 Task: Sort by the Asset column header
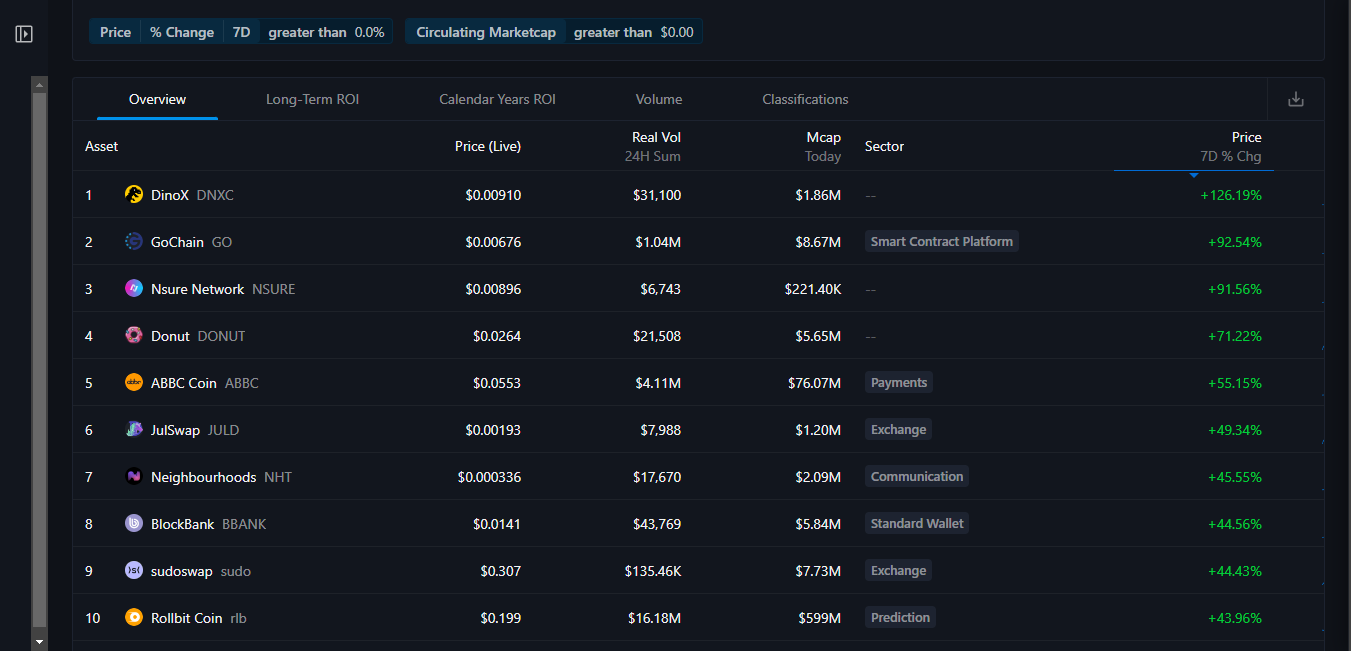click(x=102, y=146)
